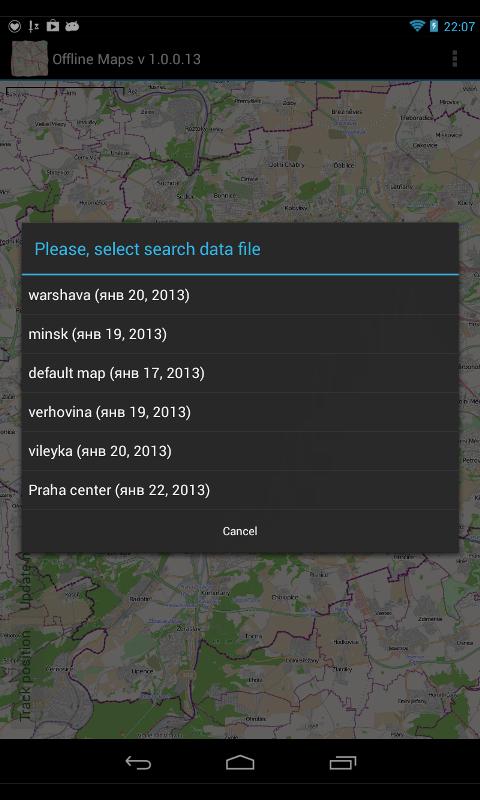Open the recent apps navigation button
480x800 pixels.
pyautogui.click(x=342, y=763)
